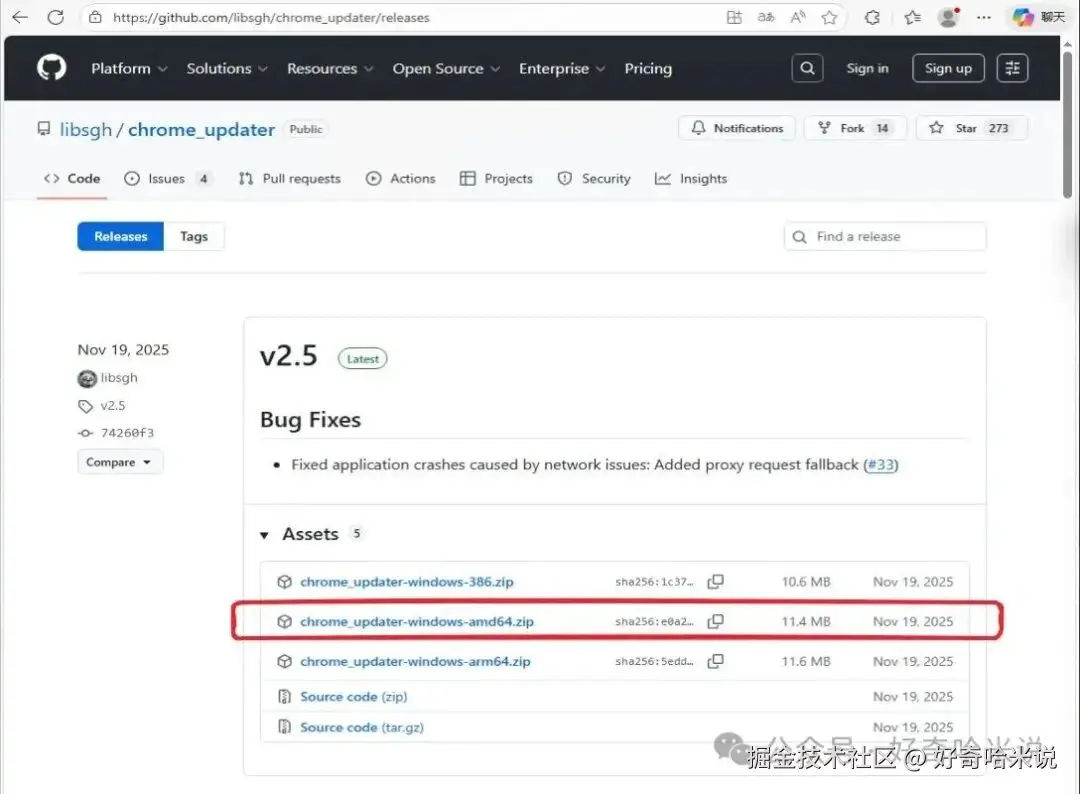Image resolution: width=1080 pixels, height=794 pixels.
Task: Open the chrome_updater repository link
Action: pyautogui.click(x=201, y=129)
